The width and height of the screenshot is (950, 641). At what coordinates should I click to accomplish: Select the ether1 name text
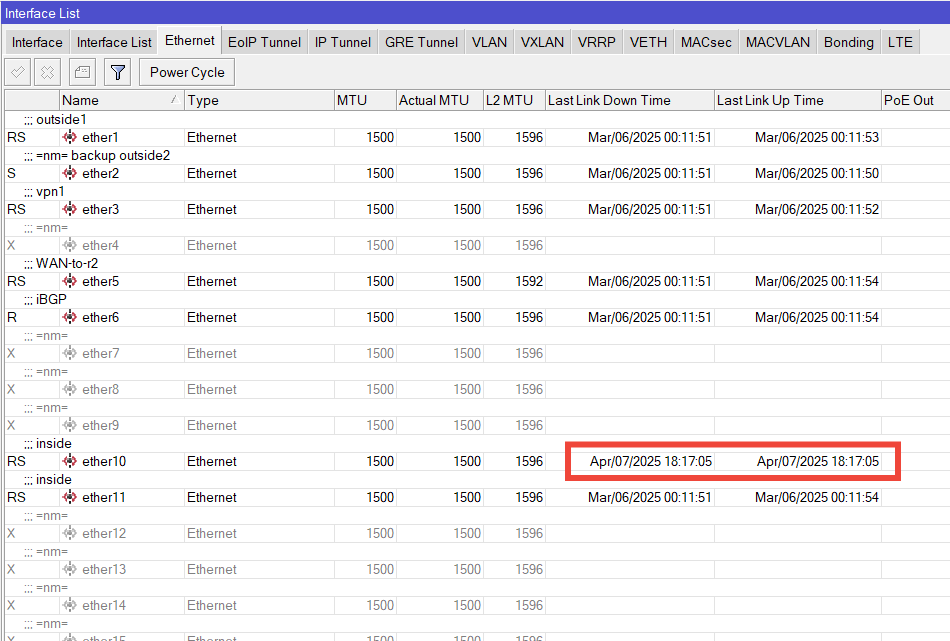point(101,138)
